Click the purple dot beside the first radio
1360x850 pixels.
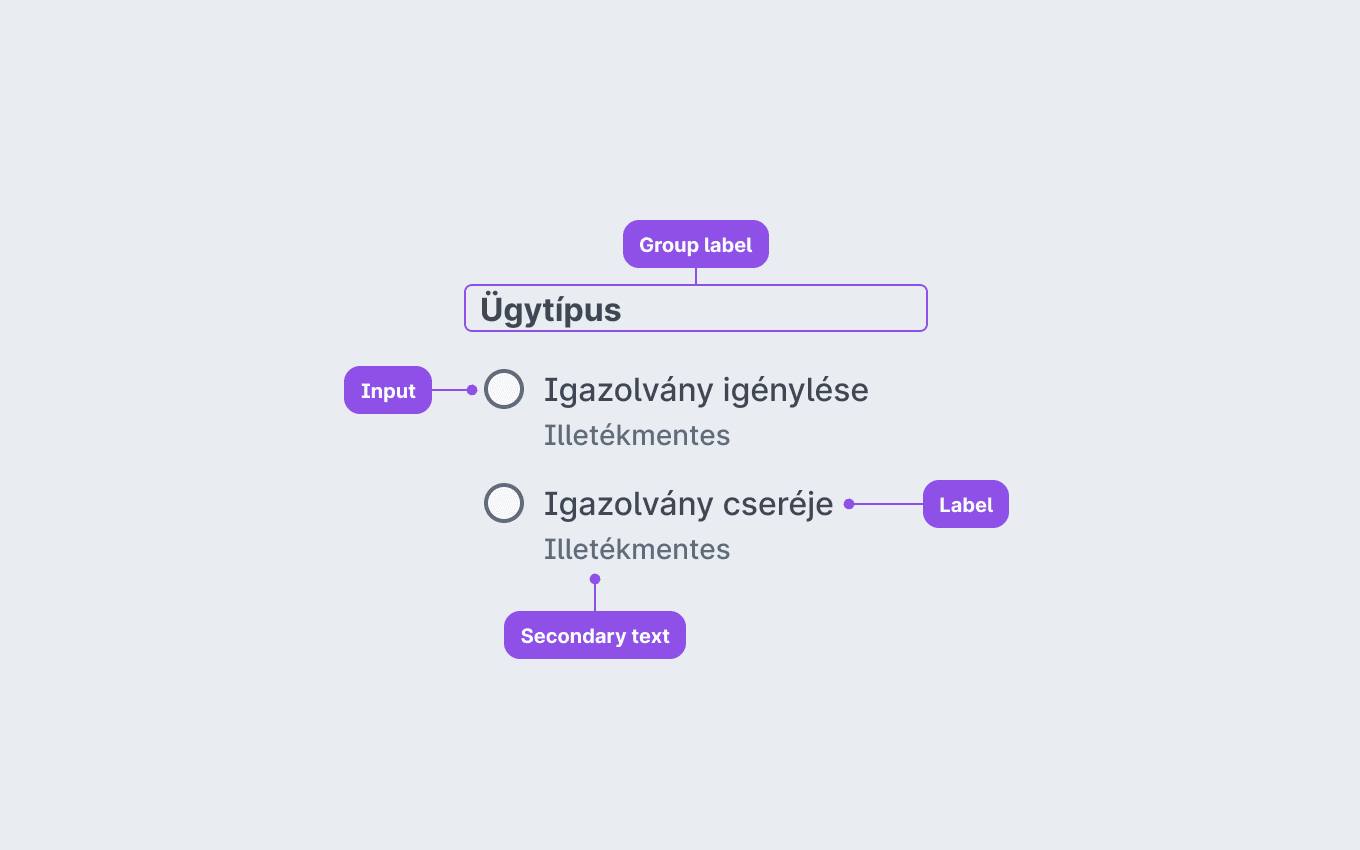[x=472, y=390]
